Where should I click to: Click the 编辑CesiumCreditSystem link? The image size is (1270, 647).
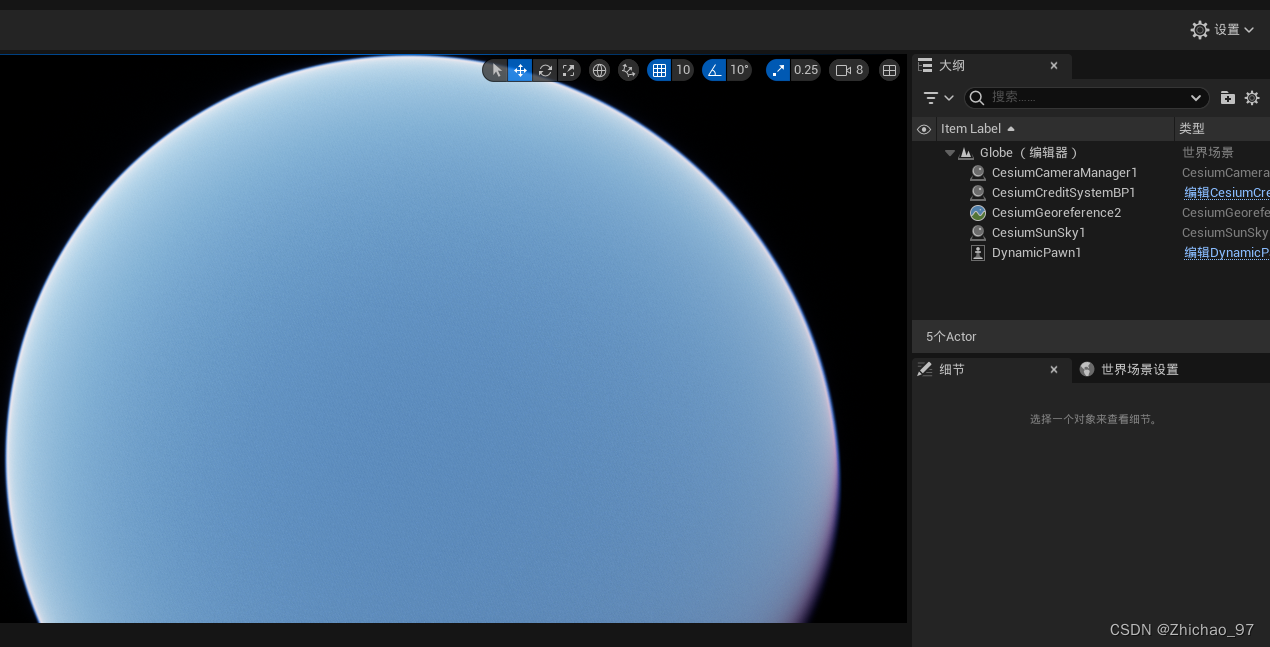tap(1226, 192)
